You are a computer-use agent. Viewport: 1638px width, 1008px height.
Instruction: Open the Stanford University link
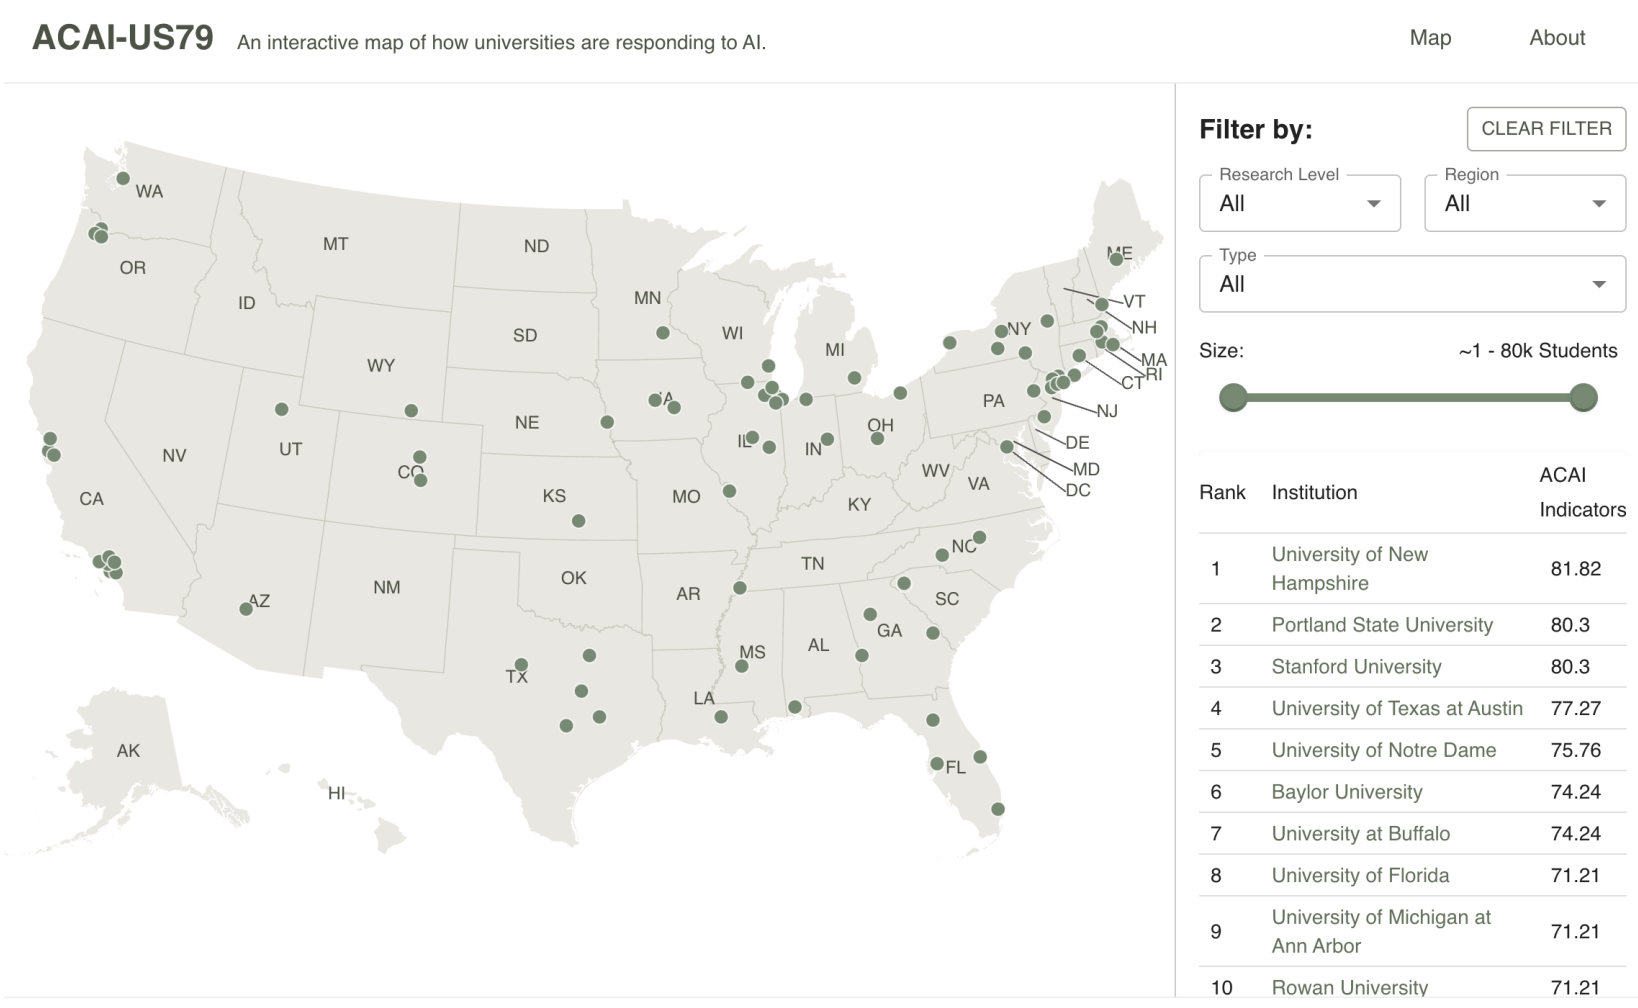[x=1356, y=667]
